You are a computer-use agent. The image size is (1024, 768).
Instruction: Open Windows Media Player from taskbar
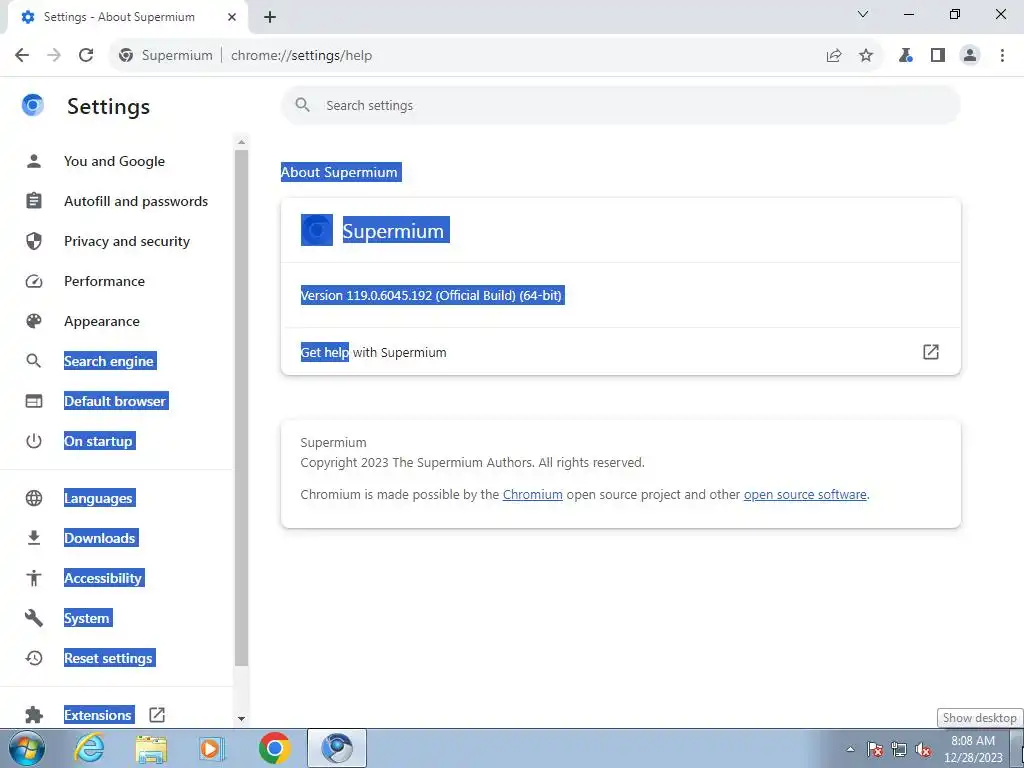pos(212,748)
